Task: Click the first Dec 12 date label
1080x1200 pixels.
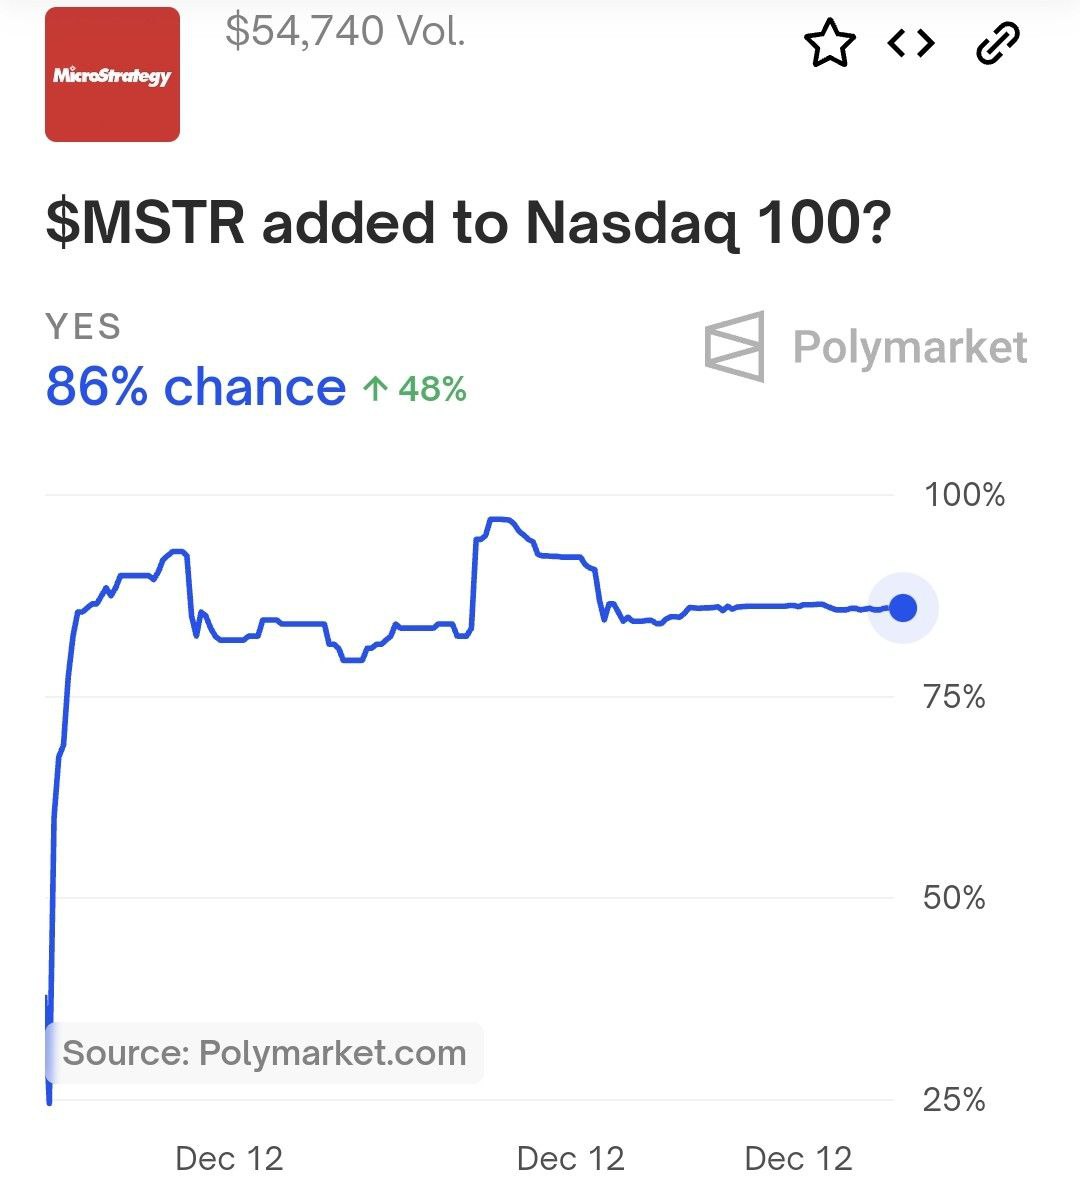Action: click(x=229, y=1159)
